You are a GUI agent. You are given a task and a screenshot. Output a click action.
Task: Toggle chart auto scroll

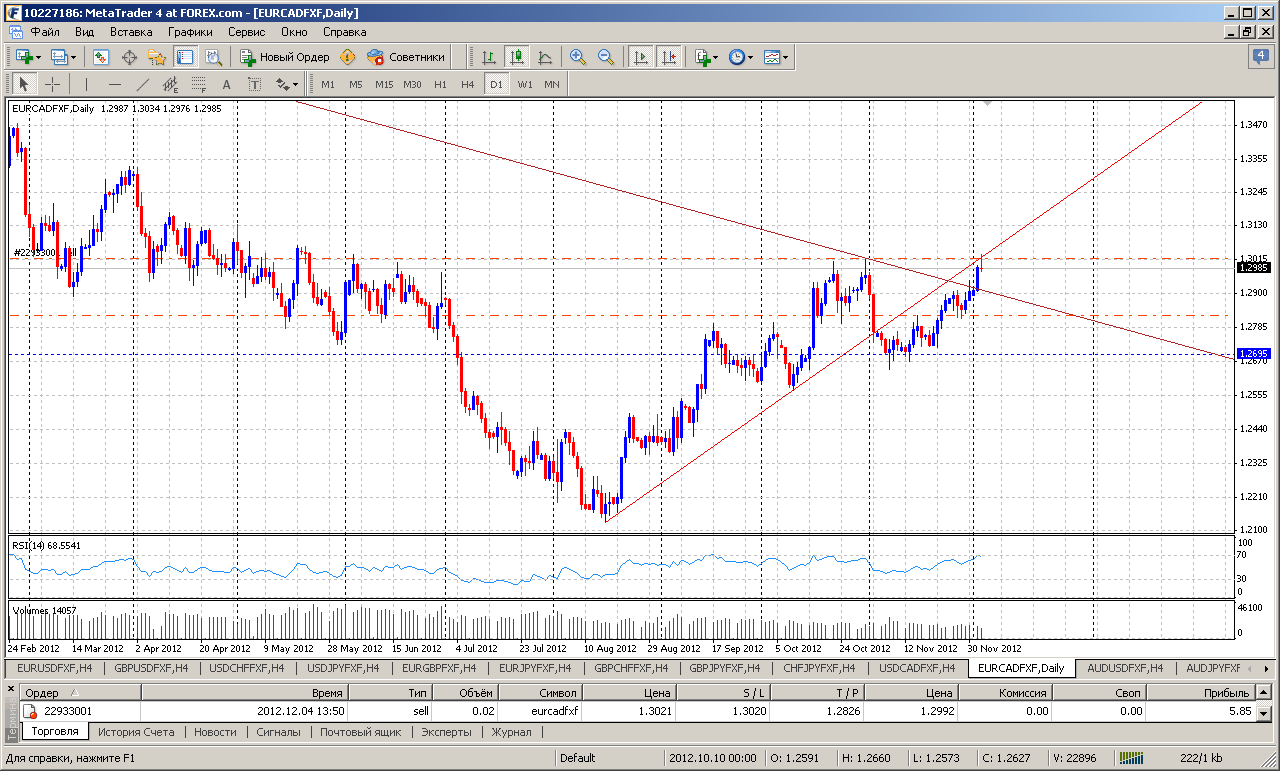640,57
